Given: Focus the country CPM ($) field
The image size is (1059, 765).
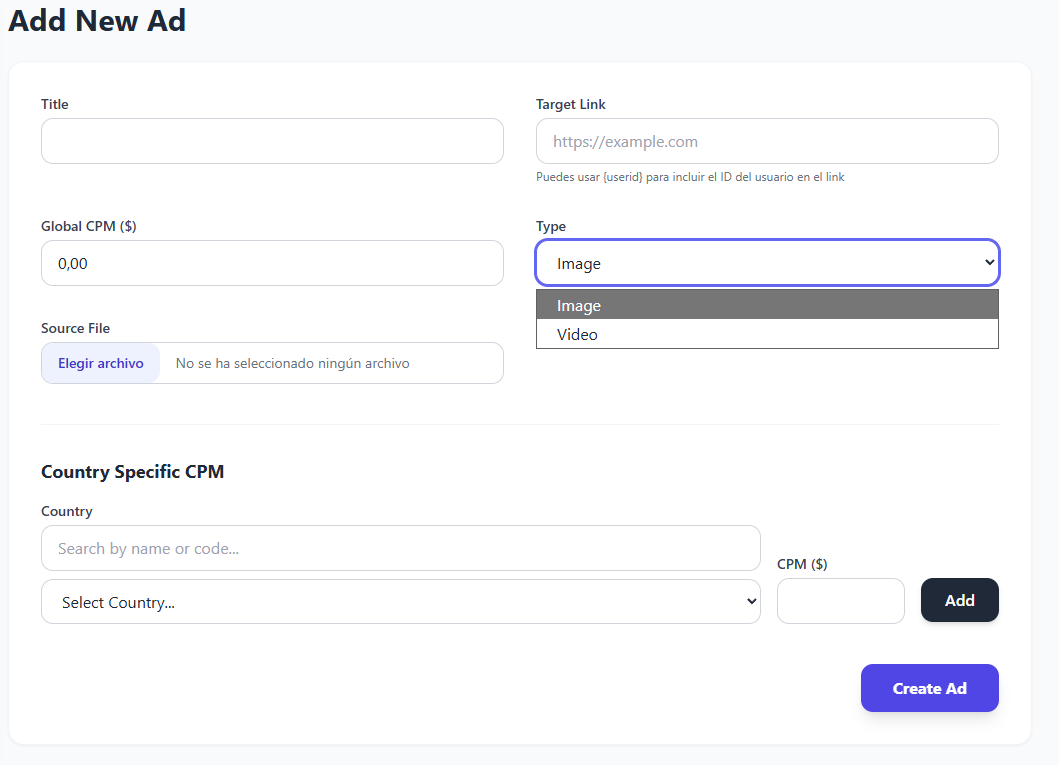Looking at the screenshot, I should tap(840, 601).
